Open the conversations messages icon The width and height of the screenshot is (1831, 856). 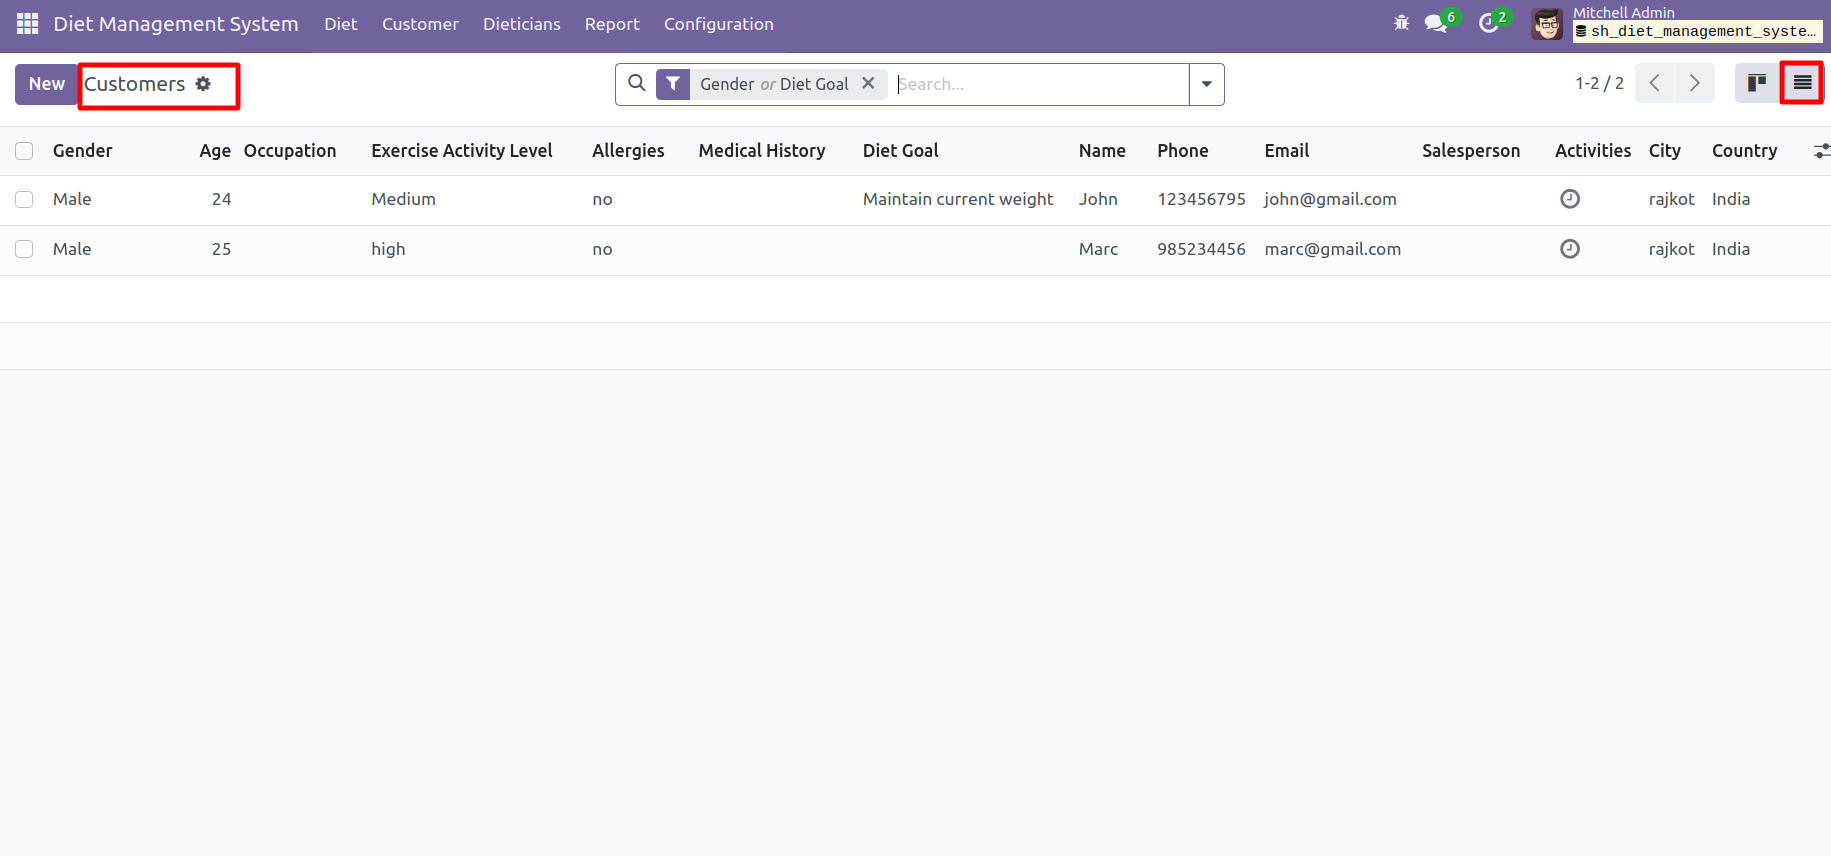point(1436,23)
